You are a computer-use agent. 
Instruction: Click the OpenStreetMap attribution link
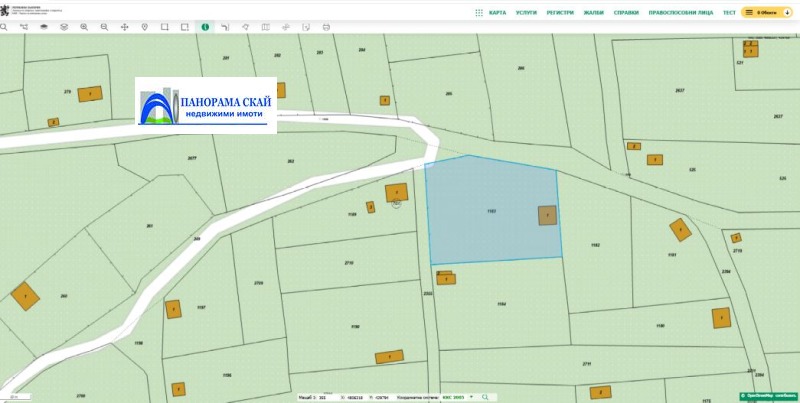point(768,395)
